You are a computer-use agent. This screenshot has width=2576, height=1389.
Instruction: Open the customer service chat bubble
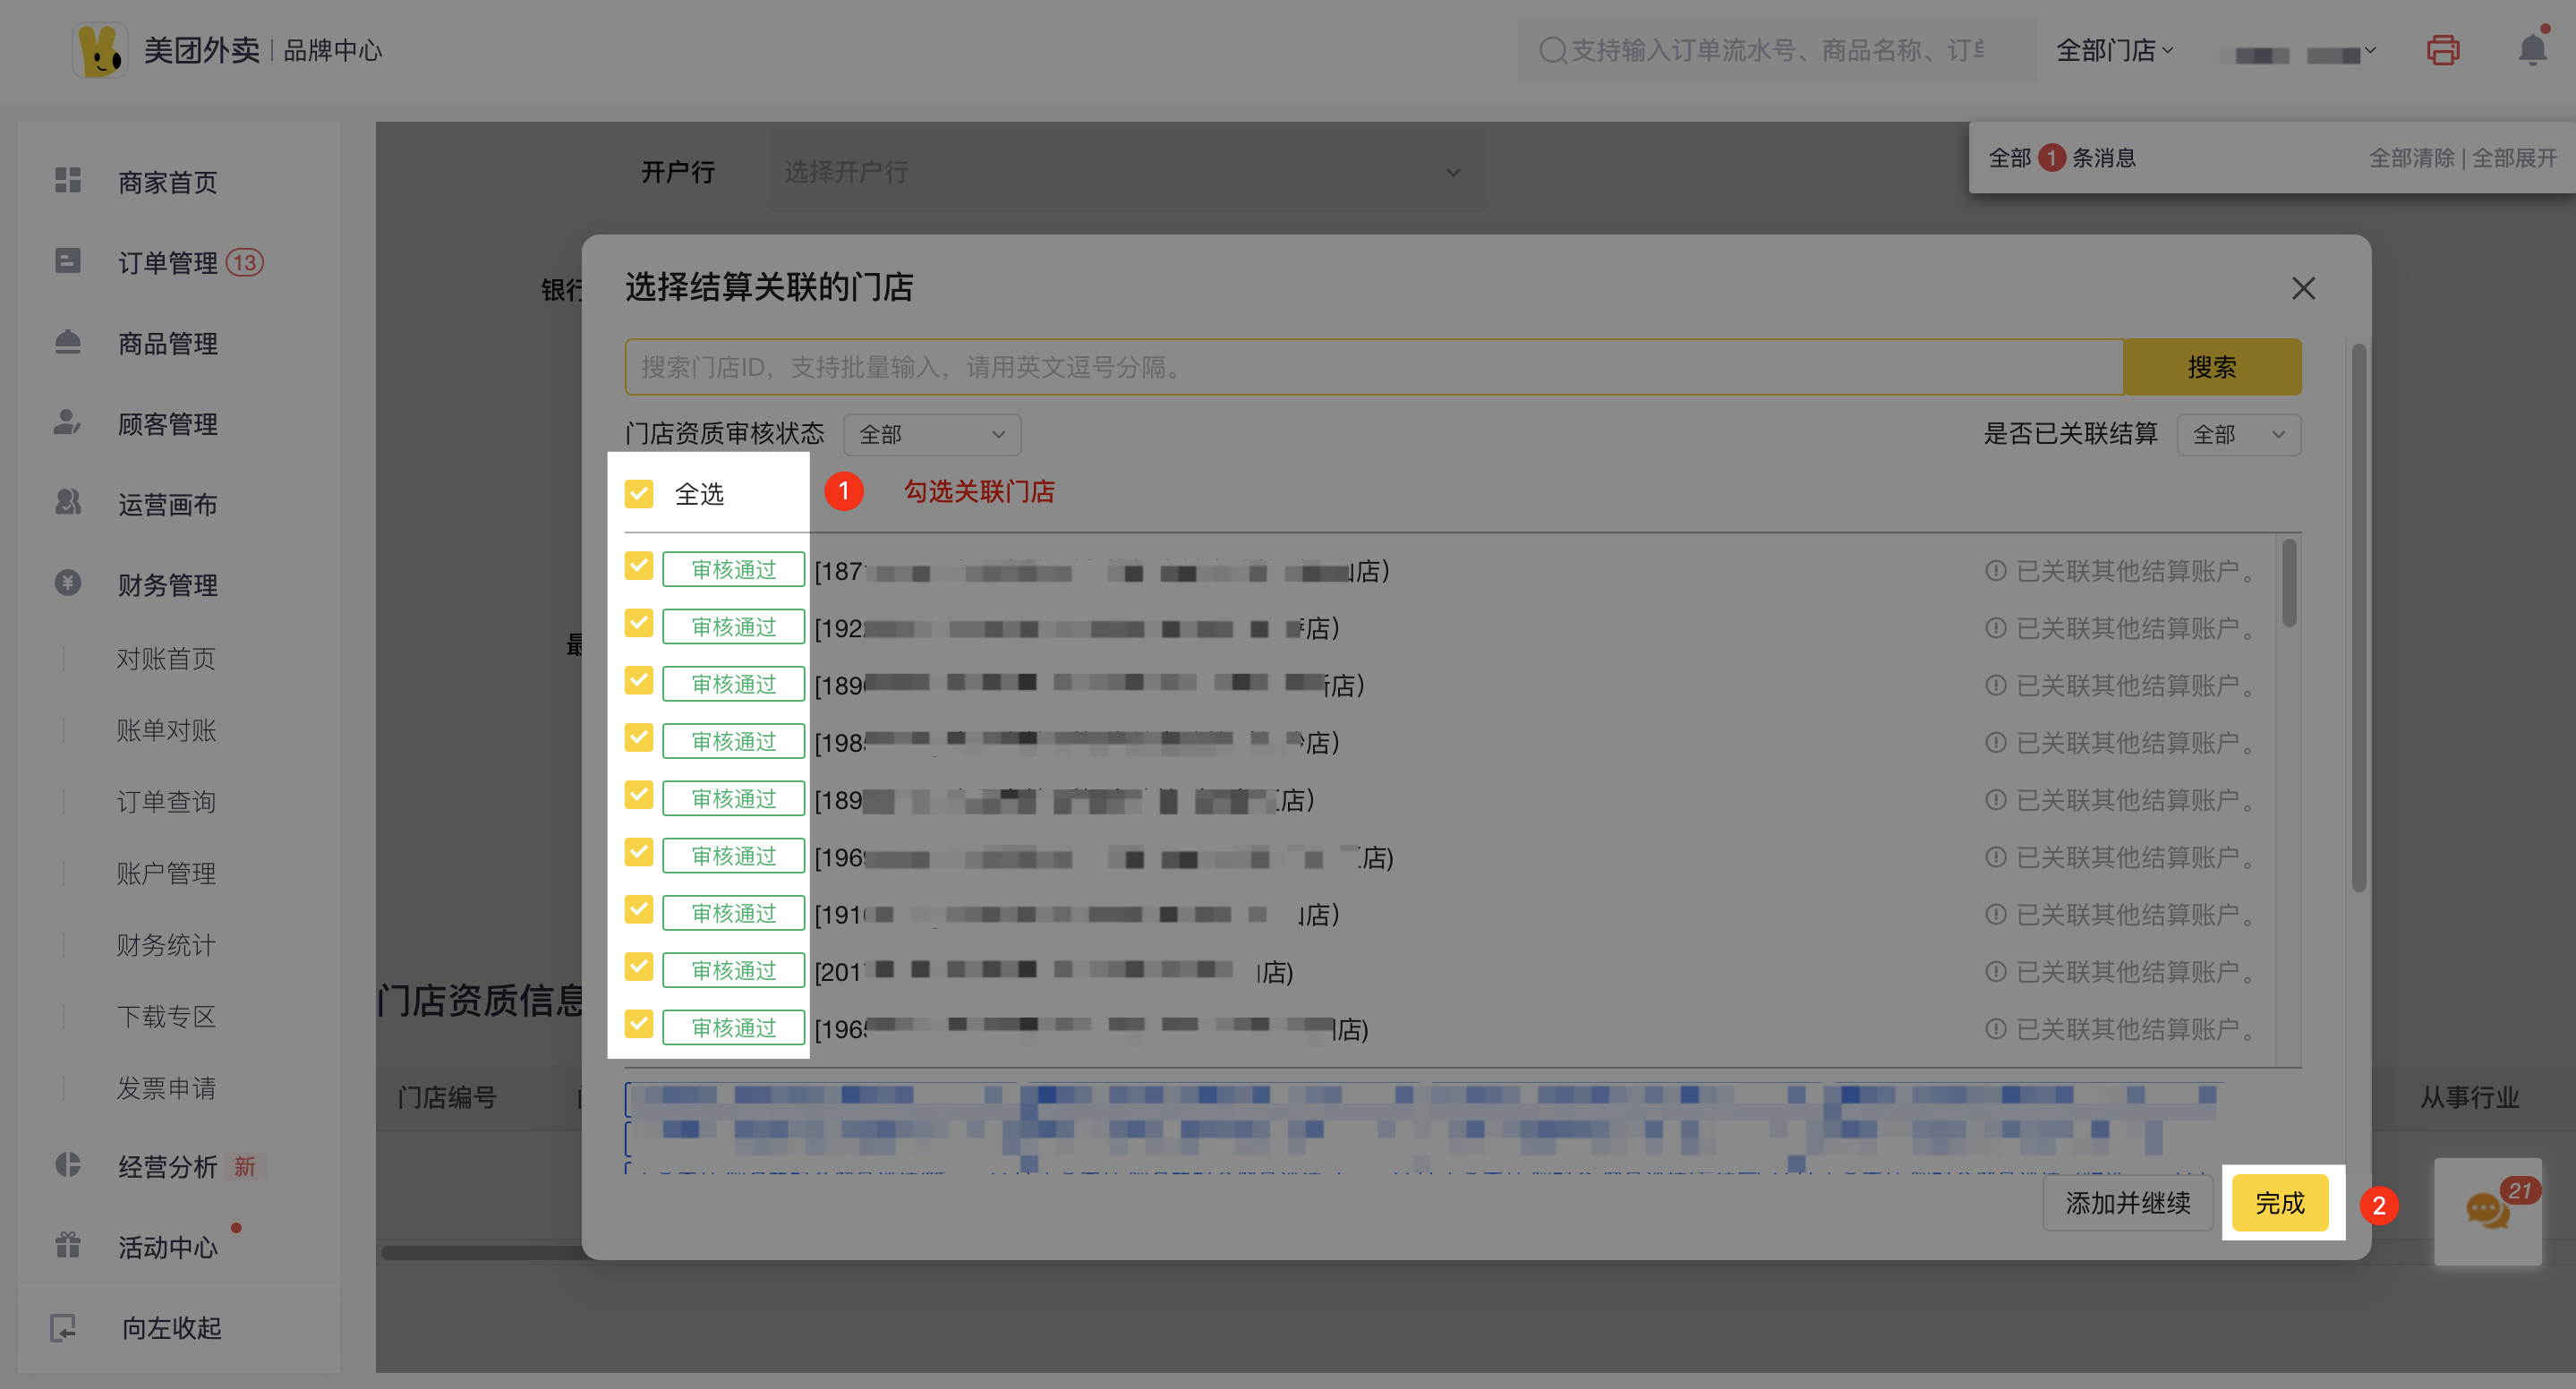[x=2487, y=1211]
